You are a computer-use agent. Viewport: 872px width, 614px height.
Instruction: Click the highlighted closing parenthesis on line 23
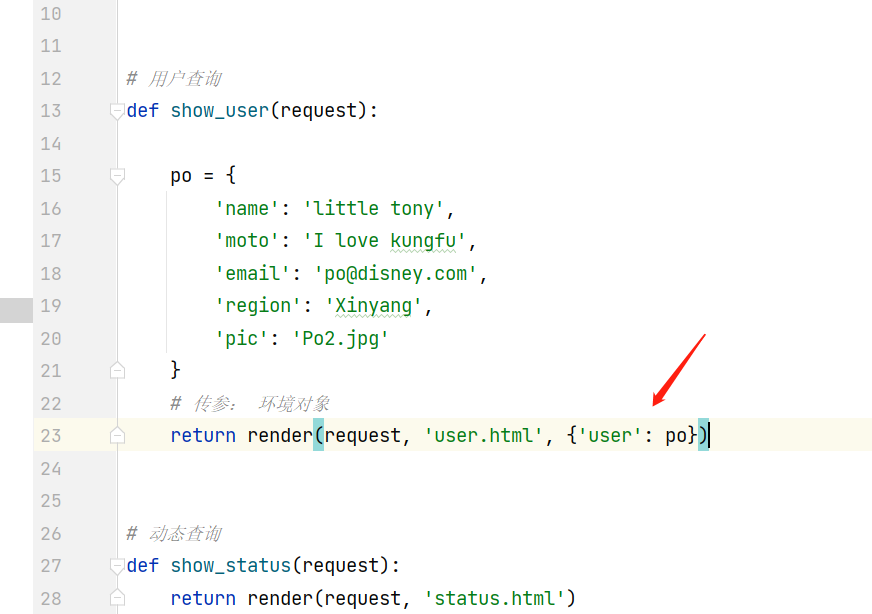[703, 435]
